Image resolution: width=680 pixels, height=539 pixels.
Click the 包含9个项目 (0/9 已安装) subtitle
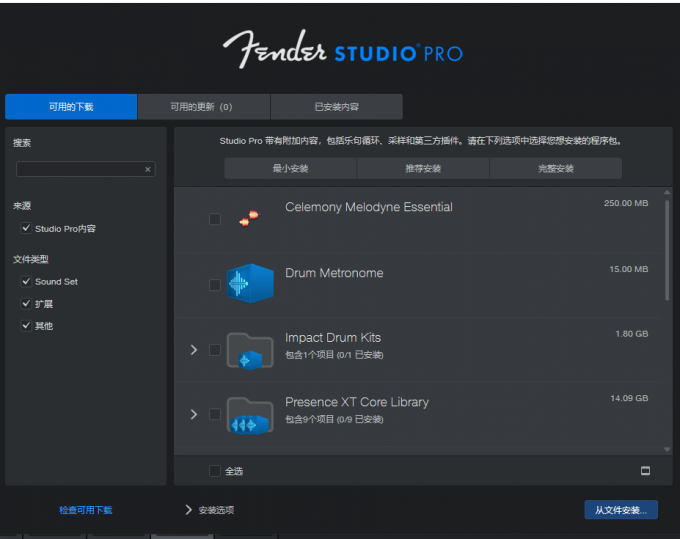[x=334, y=419]
